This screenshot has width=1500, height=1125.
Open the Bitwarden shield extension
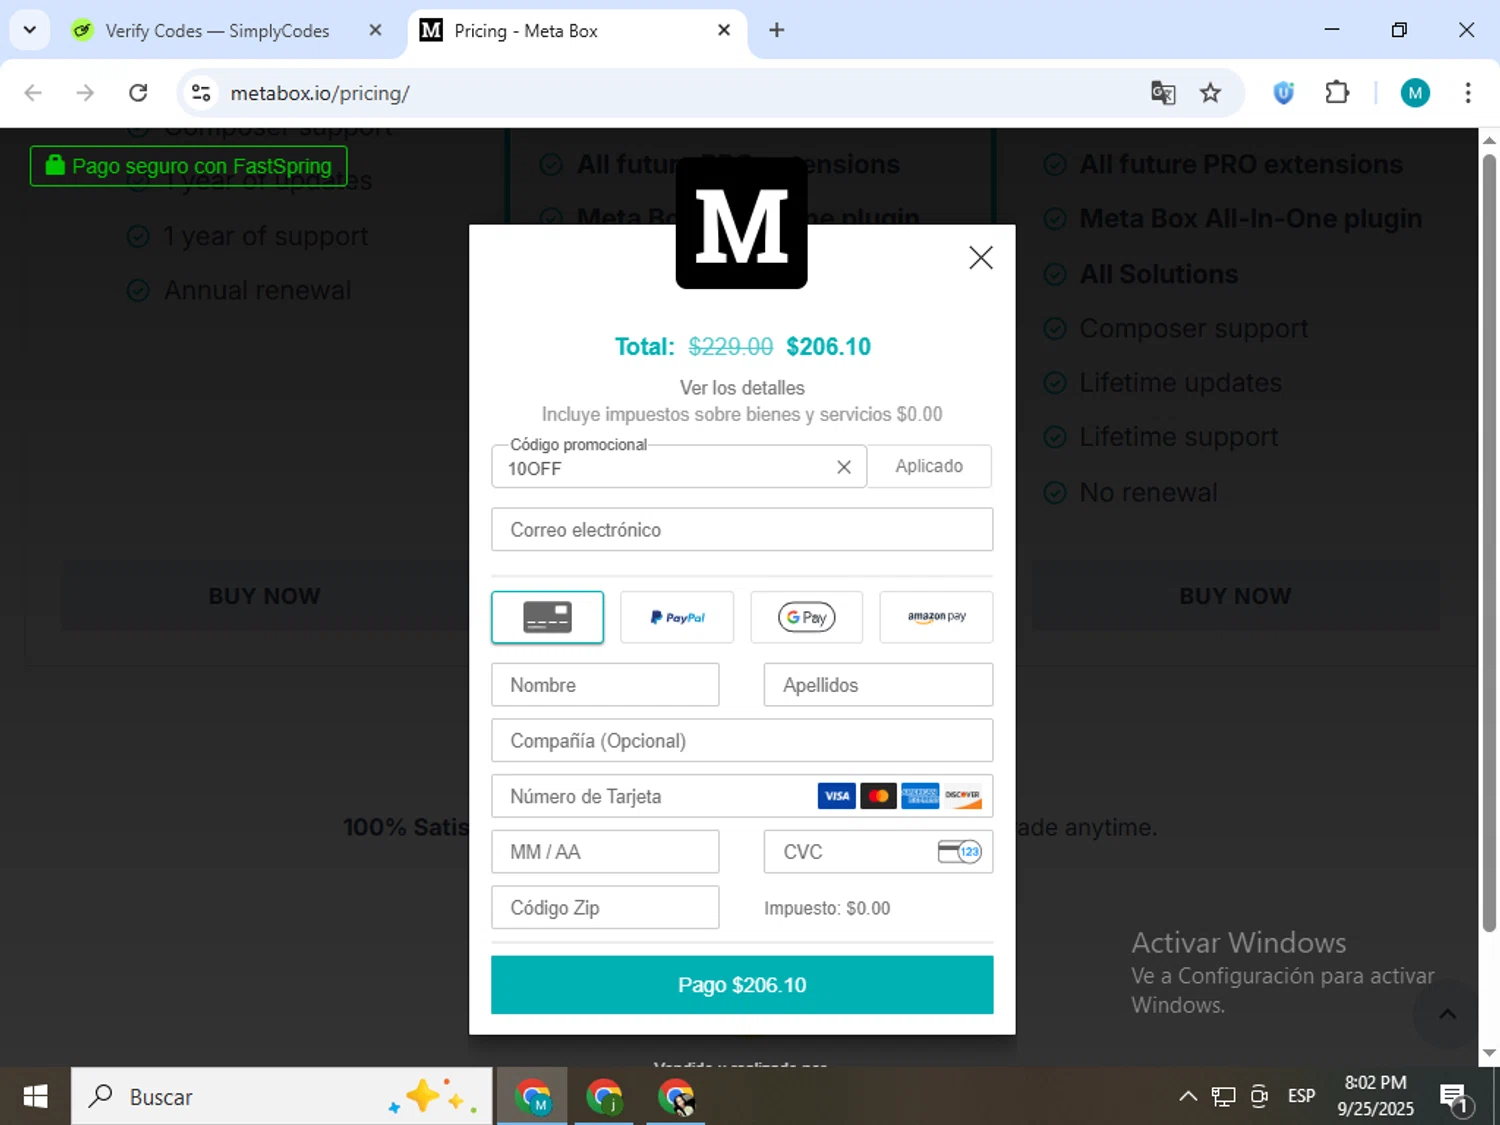[x=1284, y=93]
